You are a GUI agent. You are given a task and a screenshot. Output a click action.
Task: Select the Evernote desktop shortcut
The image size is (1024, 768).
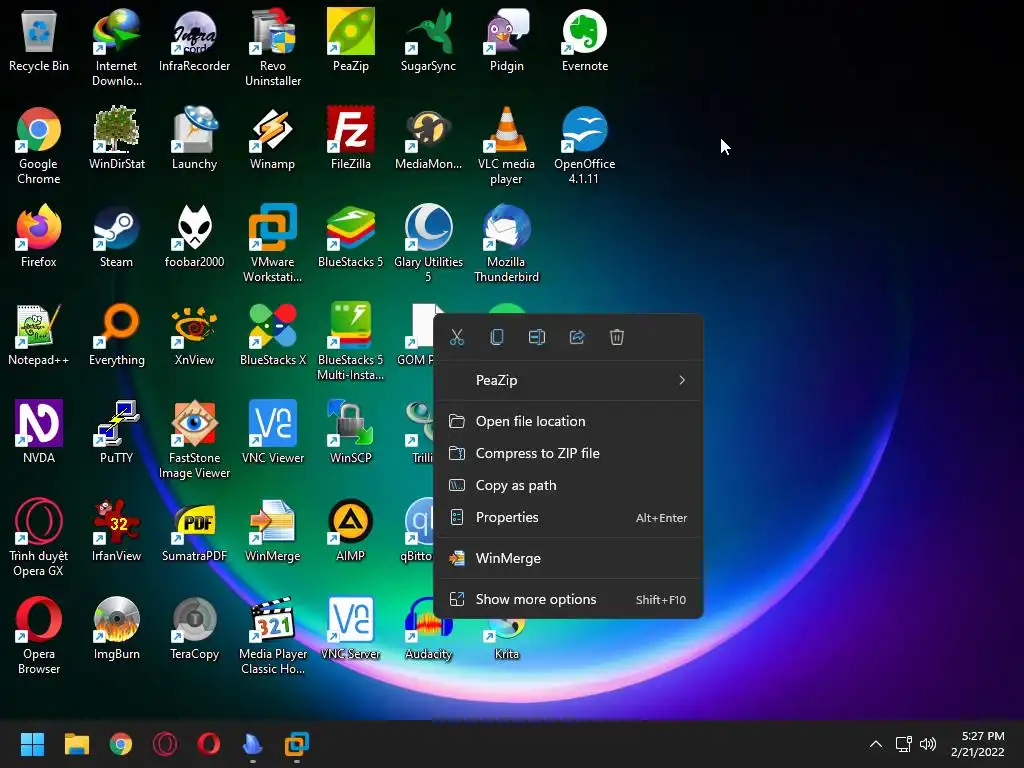[x=584, y=40]
